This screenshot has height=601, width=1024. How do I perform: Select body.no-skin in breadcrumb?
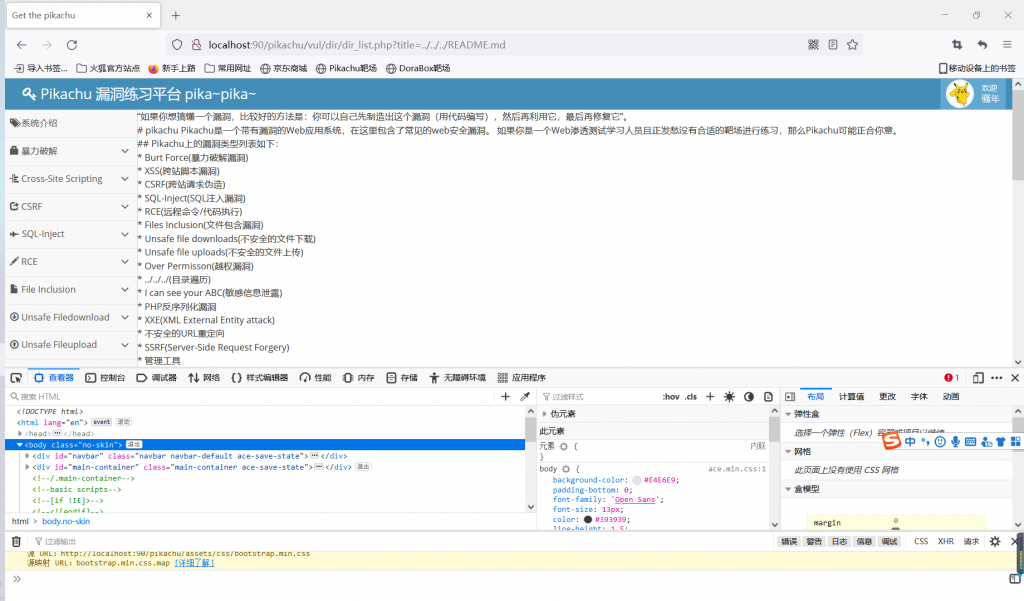(66, 521)
